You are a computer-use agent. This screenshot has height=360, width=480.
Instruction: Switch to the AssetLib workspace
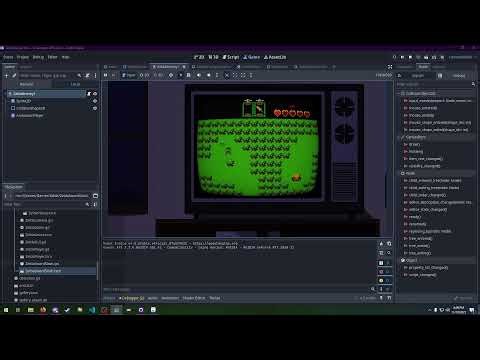pos(275,57)
